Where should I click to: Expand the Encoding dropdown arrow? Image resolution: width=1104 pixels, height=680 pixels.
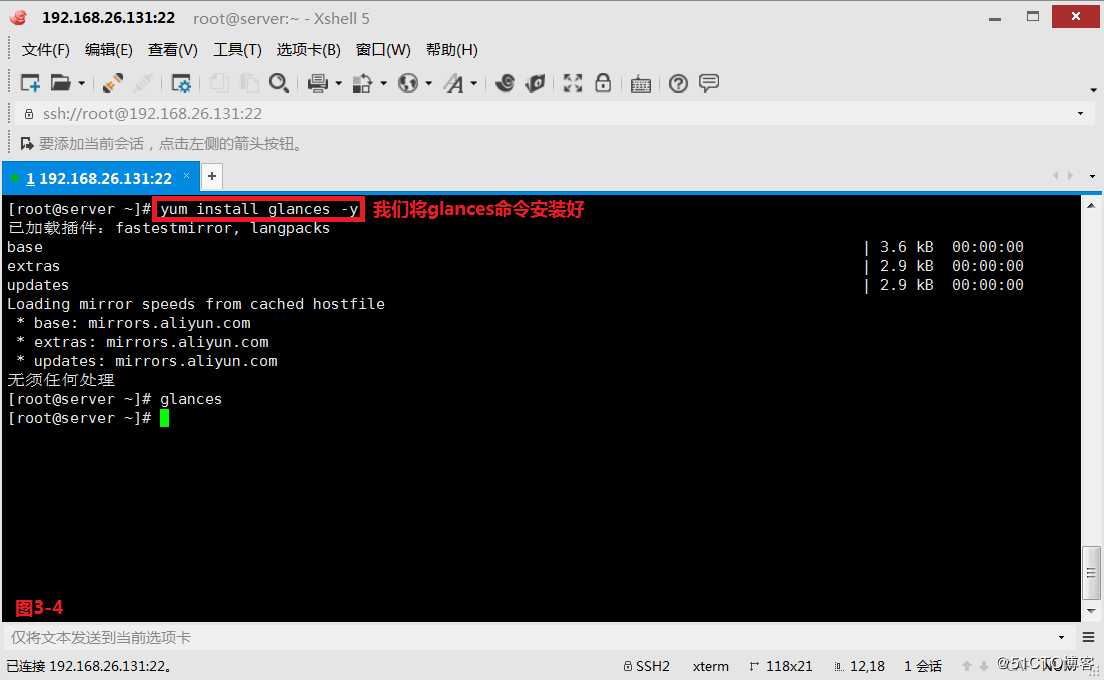tap(428, 84)
